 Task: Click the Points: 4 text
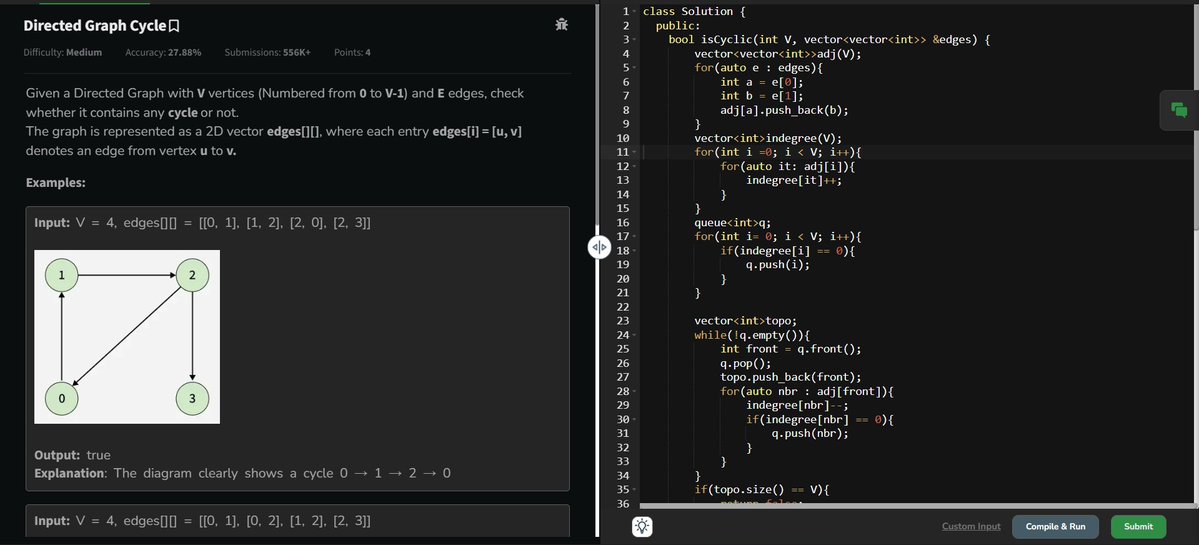(x=353, y=53)
